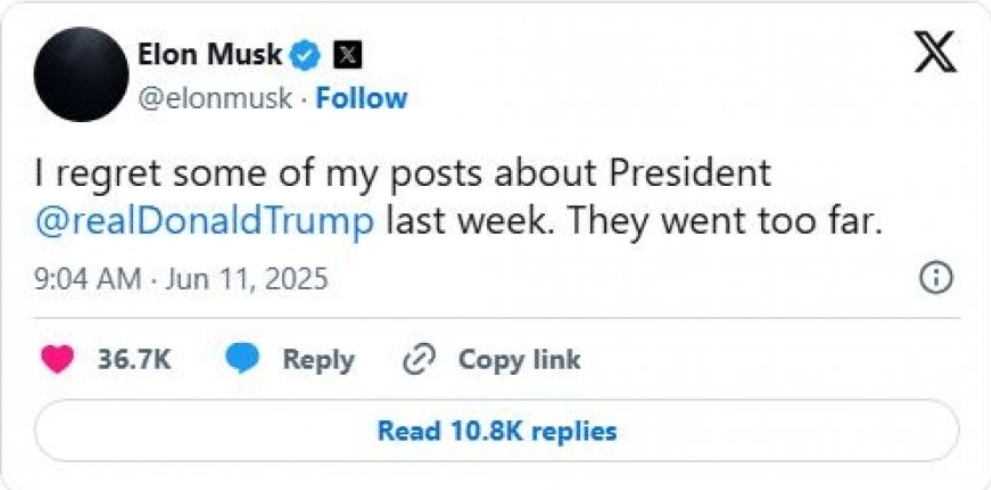
Task: Follow the @elonmusk account
Action: 361,99
